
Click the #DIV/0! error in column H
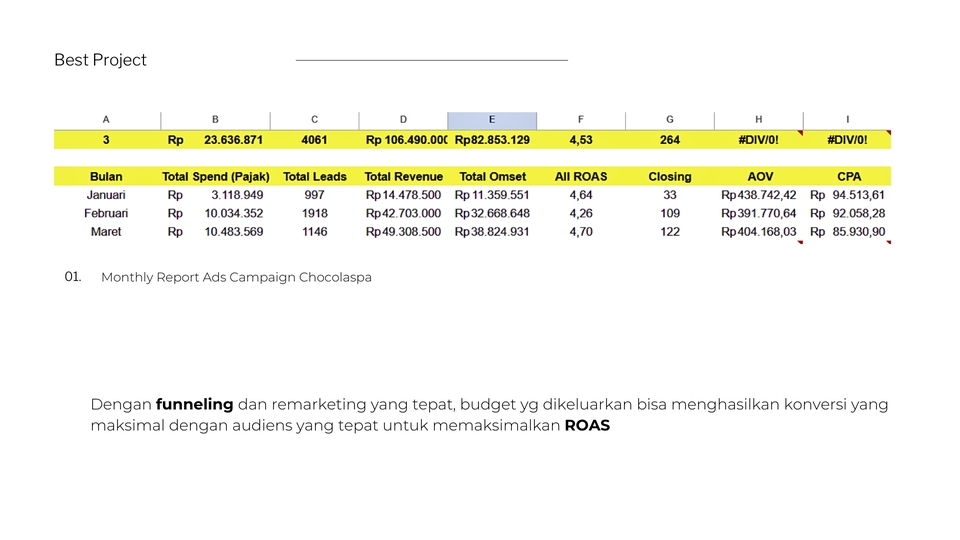(759, 140)
